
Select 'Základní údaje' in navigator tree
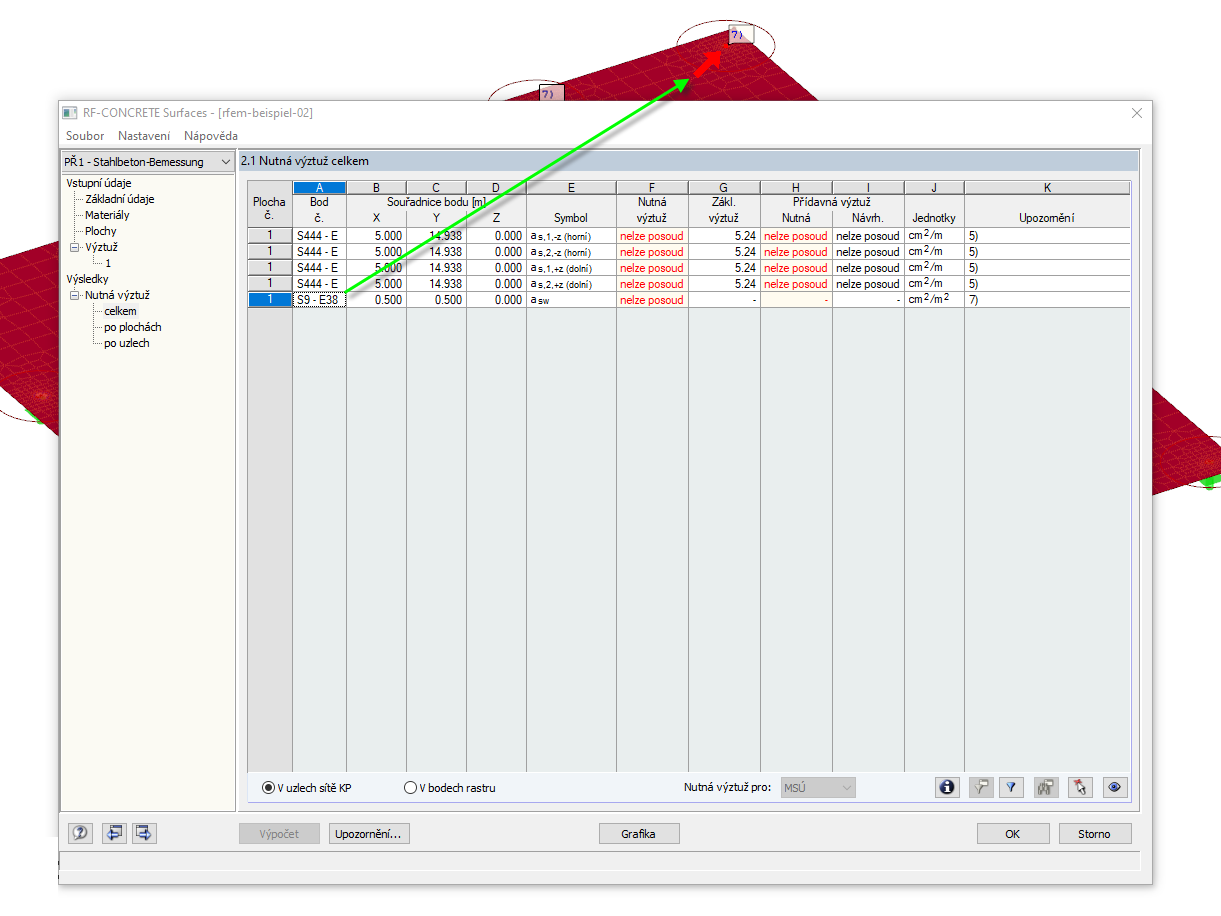point(119,199)
